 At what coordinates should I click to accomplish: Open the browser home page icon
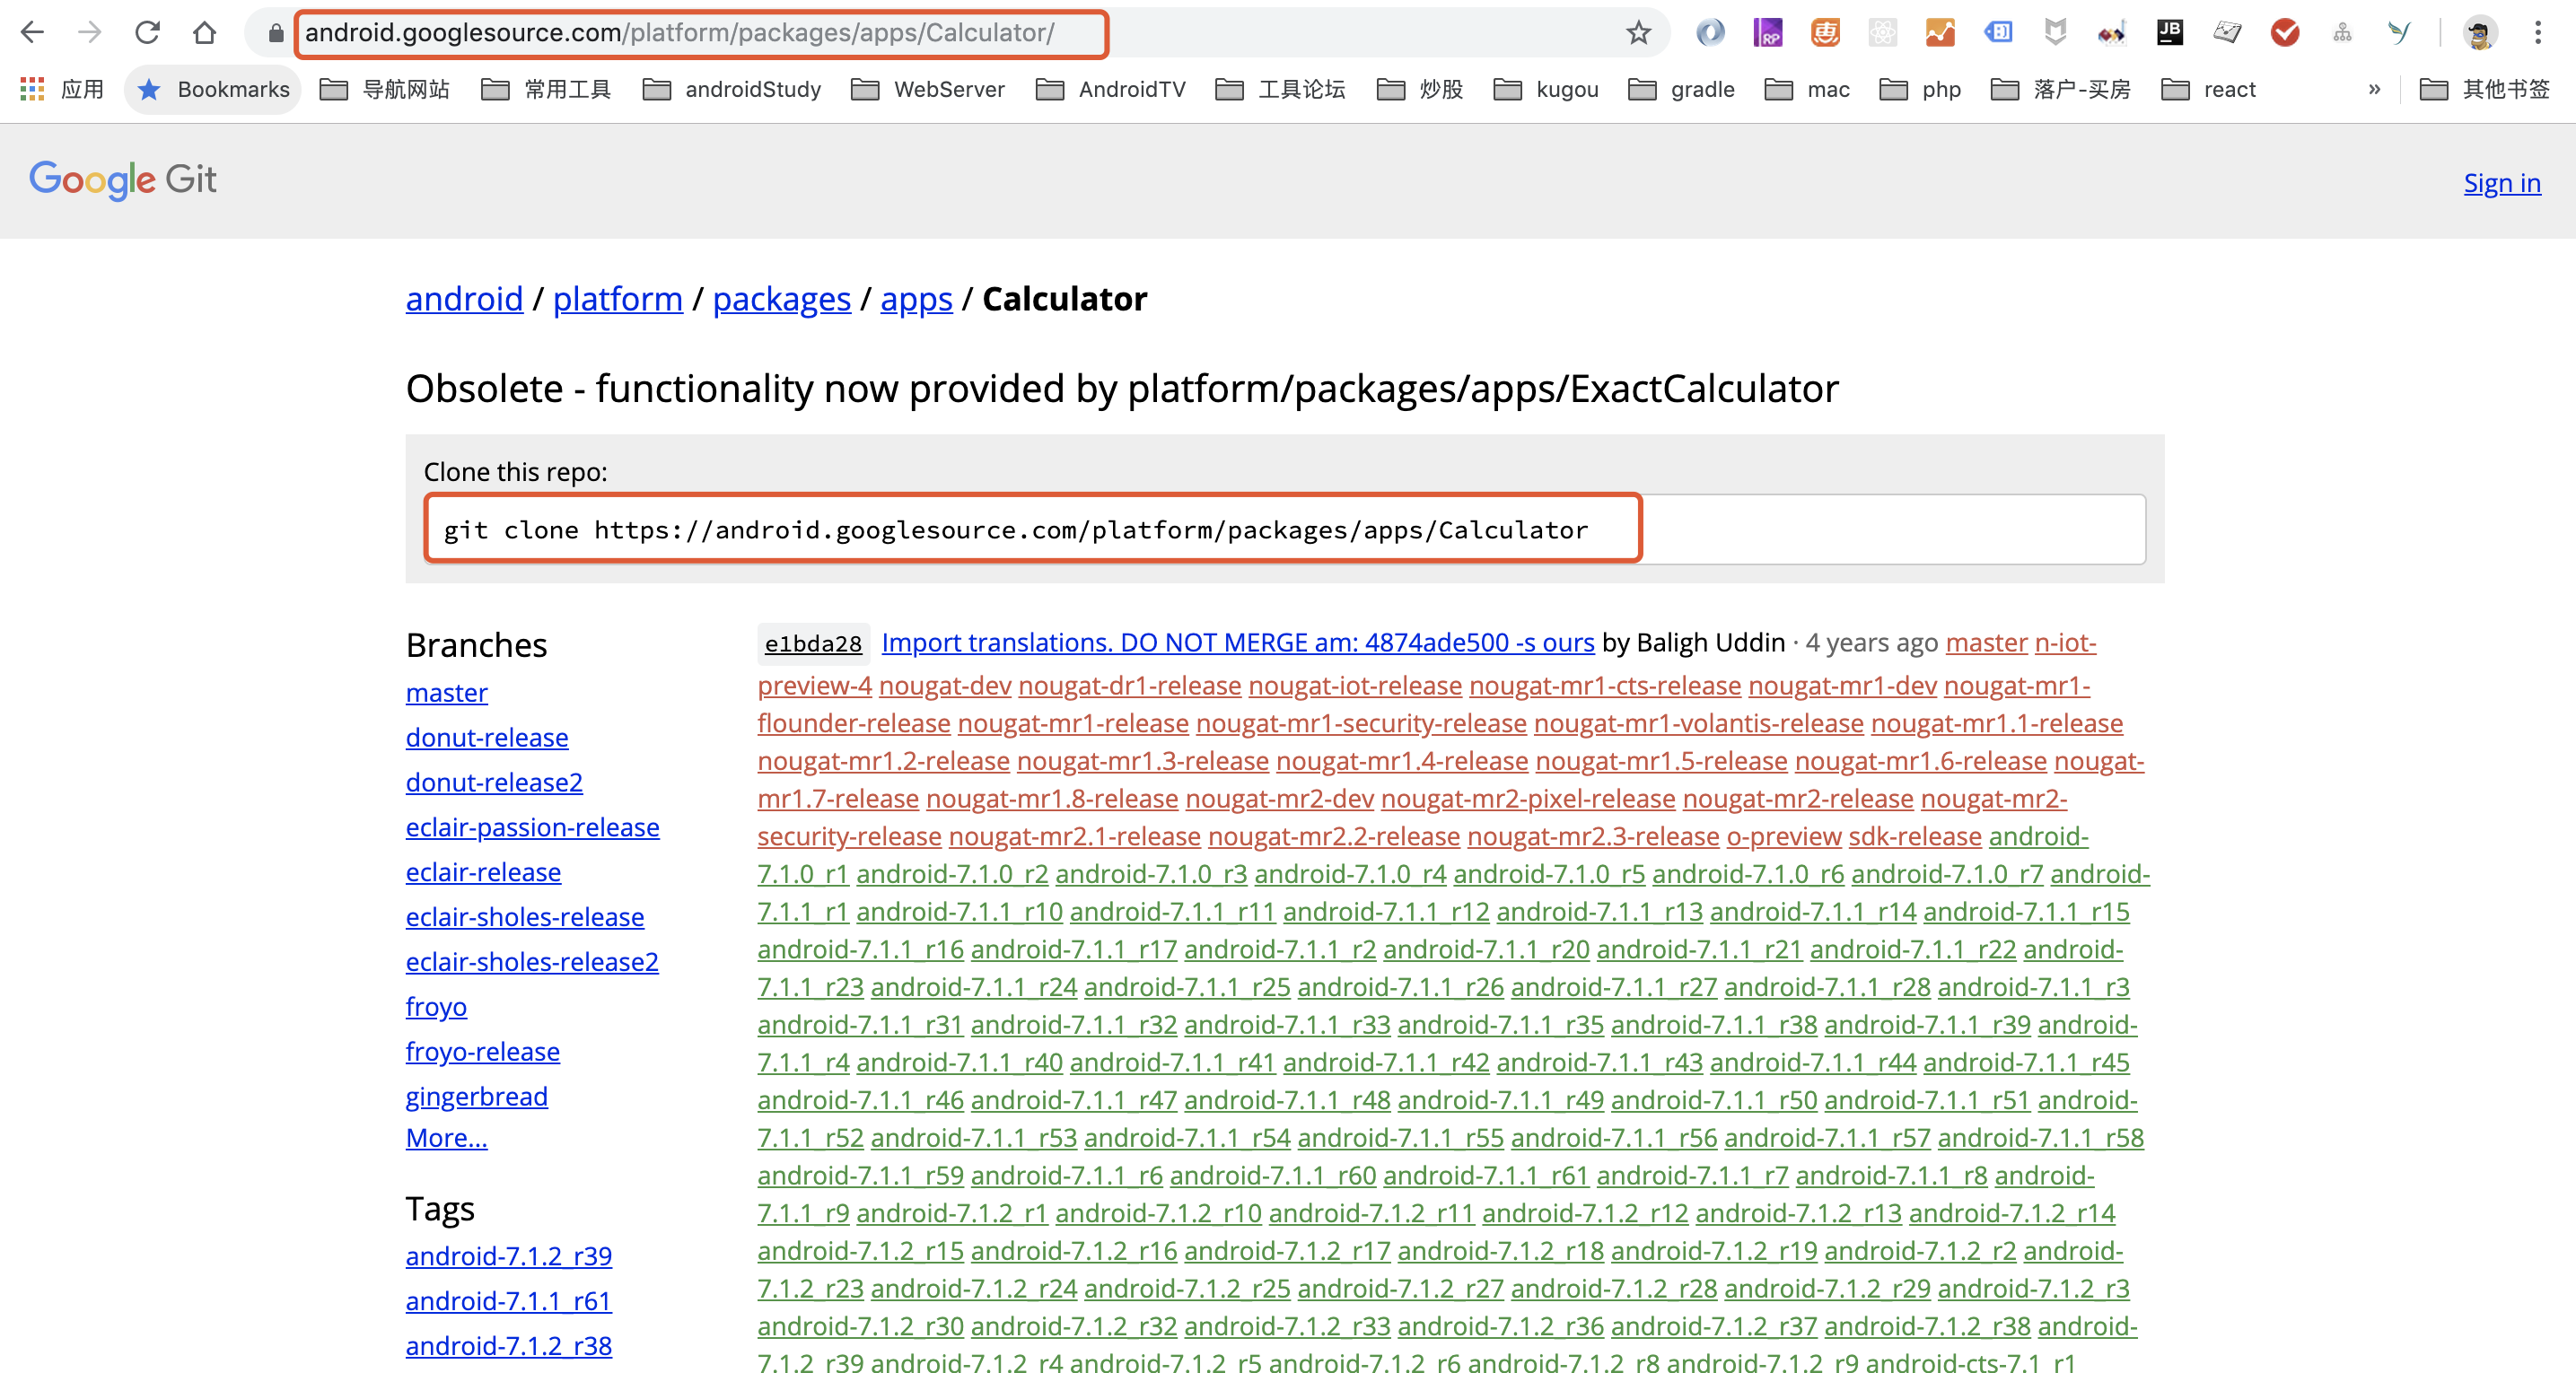(x=205, y=33)
